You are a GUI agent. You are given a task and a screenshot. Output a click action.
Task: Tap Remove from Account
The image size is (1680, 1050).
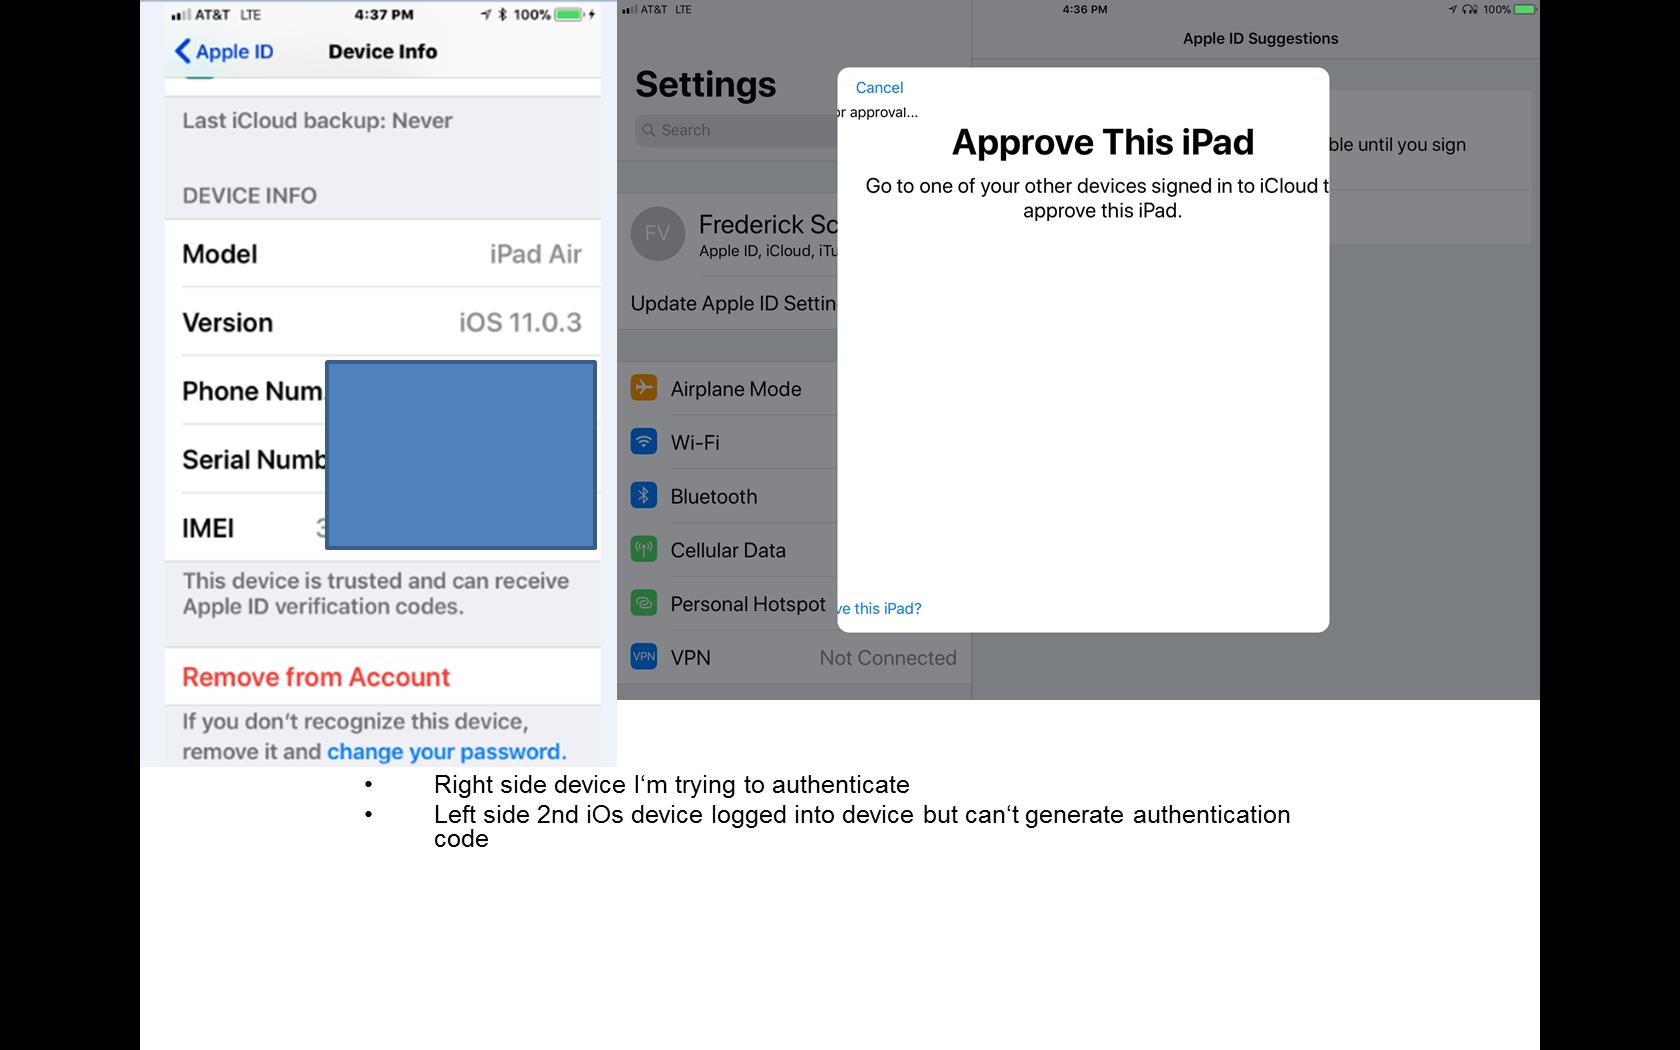click(x=316, y=677)
